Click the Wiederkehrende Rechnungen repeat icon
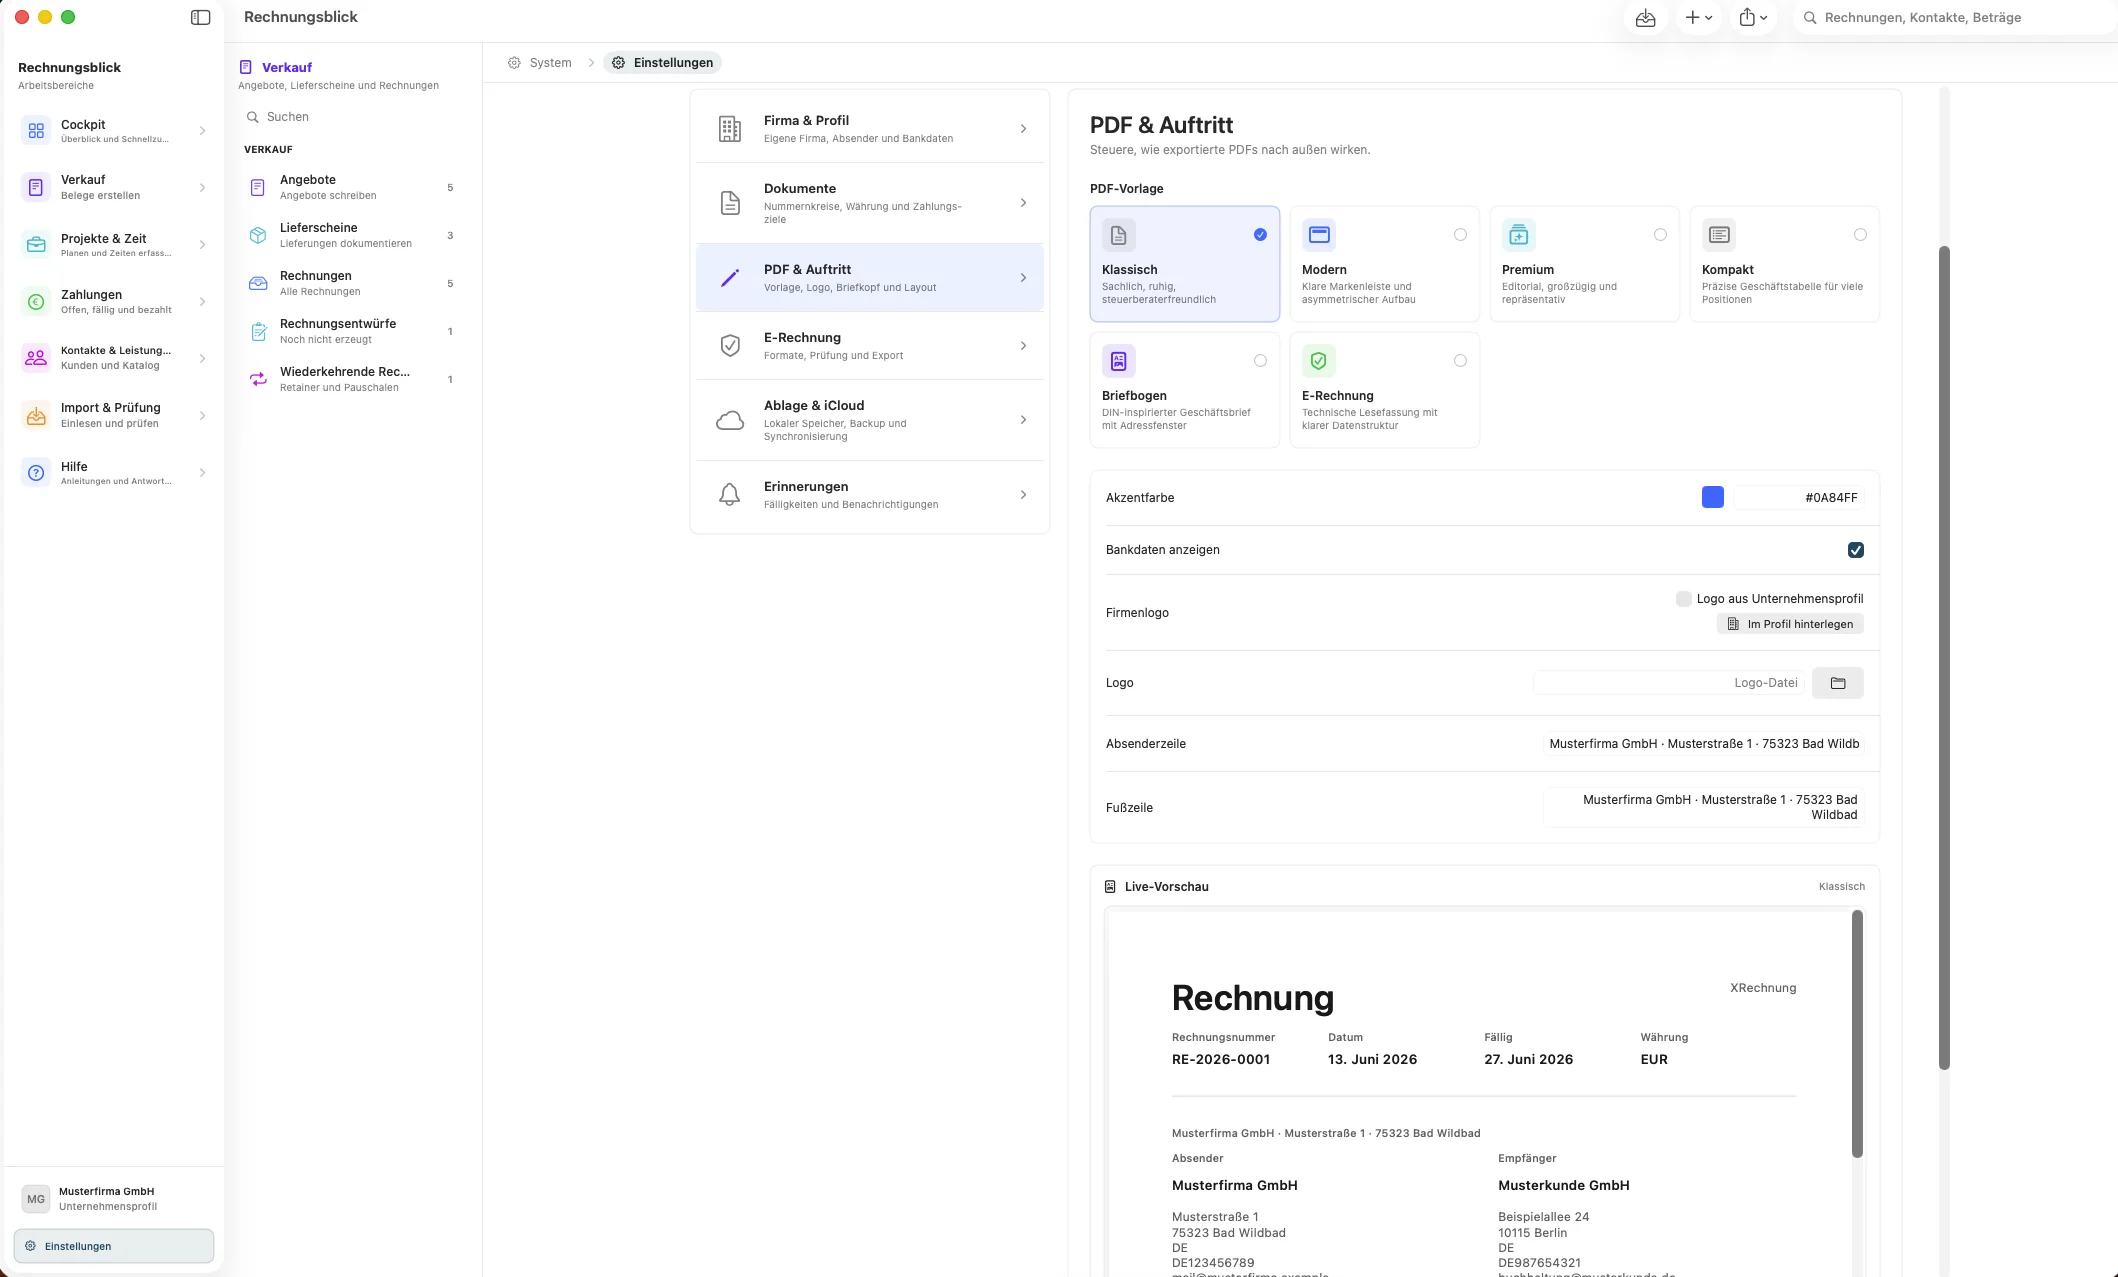This screenshot has width=2118, height=1277. [x=258, y=379]
